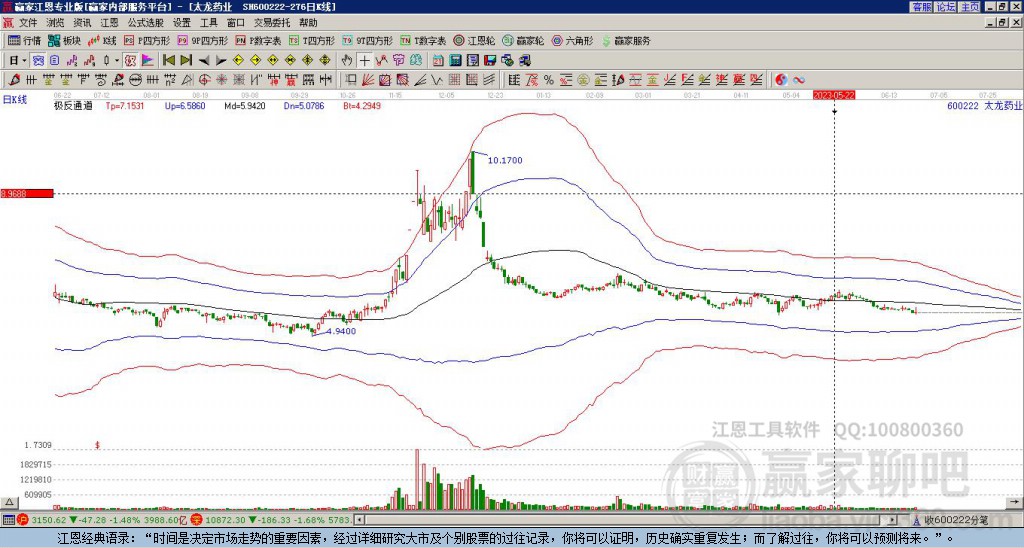This screenshot has width=1024, height=548.
Task: Open the 江恩 menu
Action: coord(109,23)
